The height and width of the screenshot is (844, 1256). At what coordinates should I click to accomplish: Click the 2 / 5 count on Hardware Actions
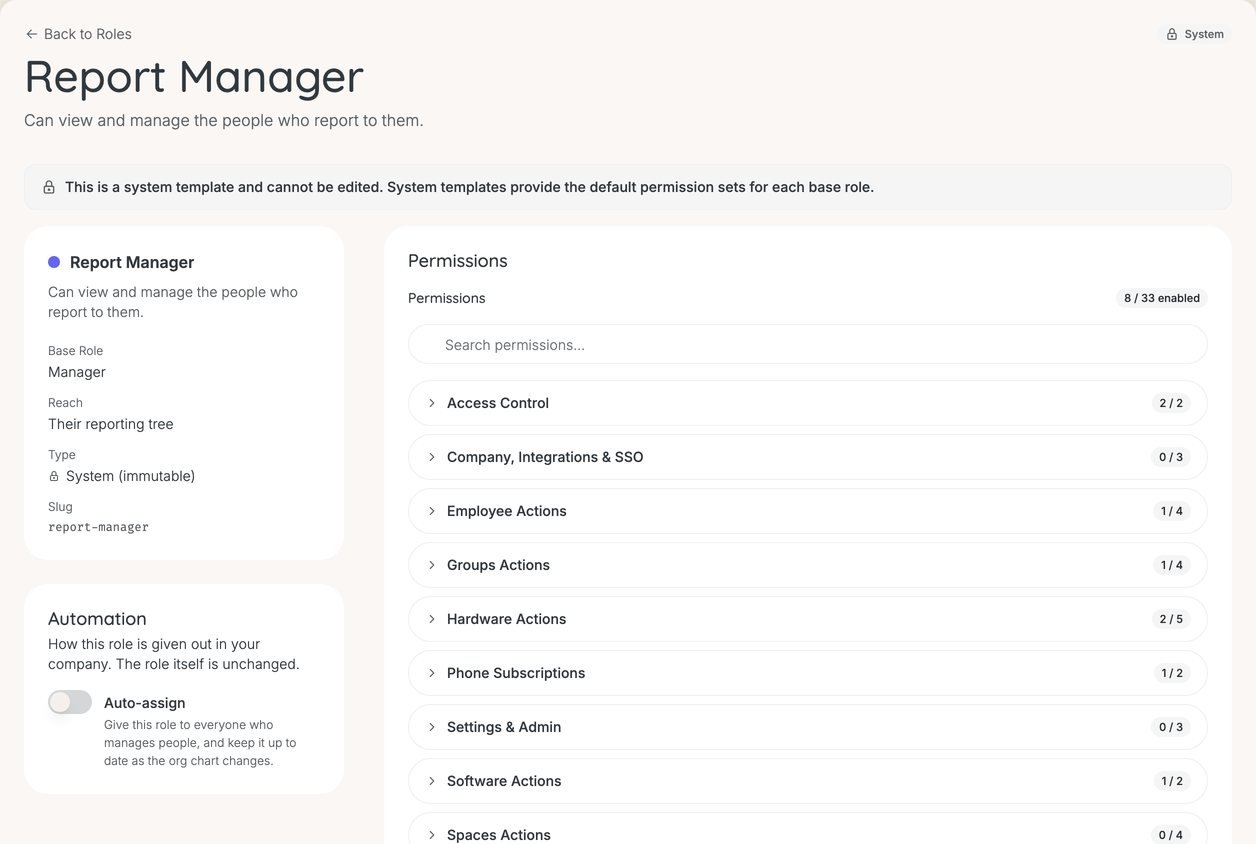tap(1171, 619)
